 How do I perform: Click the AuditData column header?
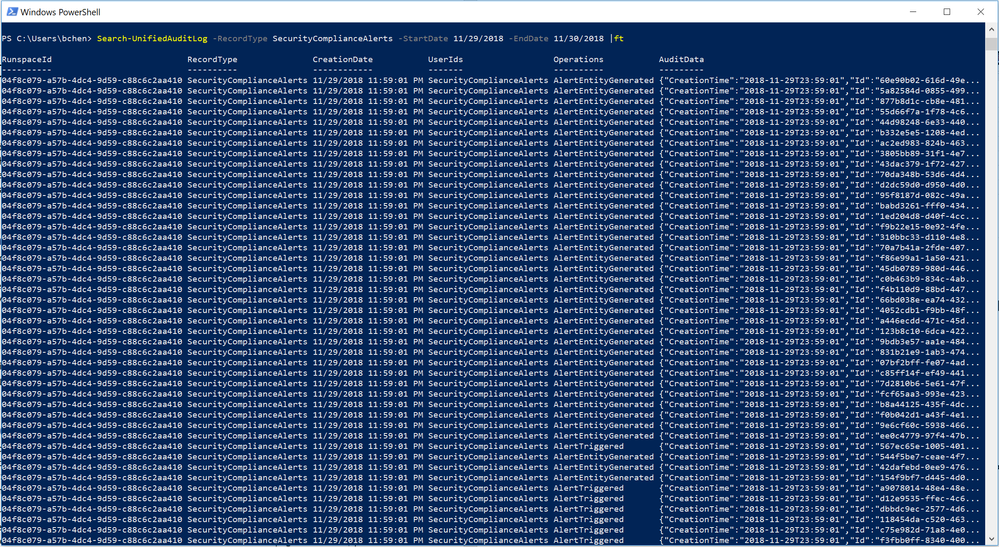click(681, 59)
